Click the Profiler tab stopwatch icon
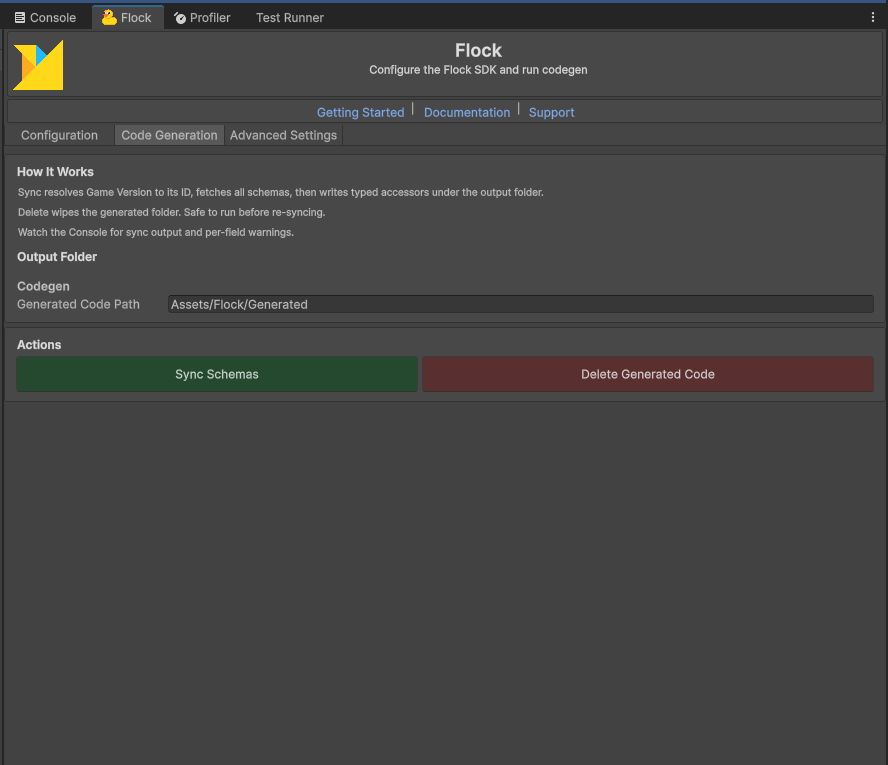 point(180,18)
